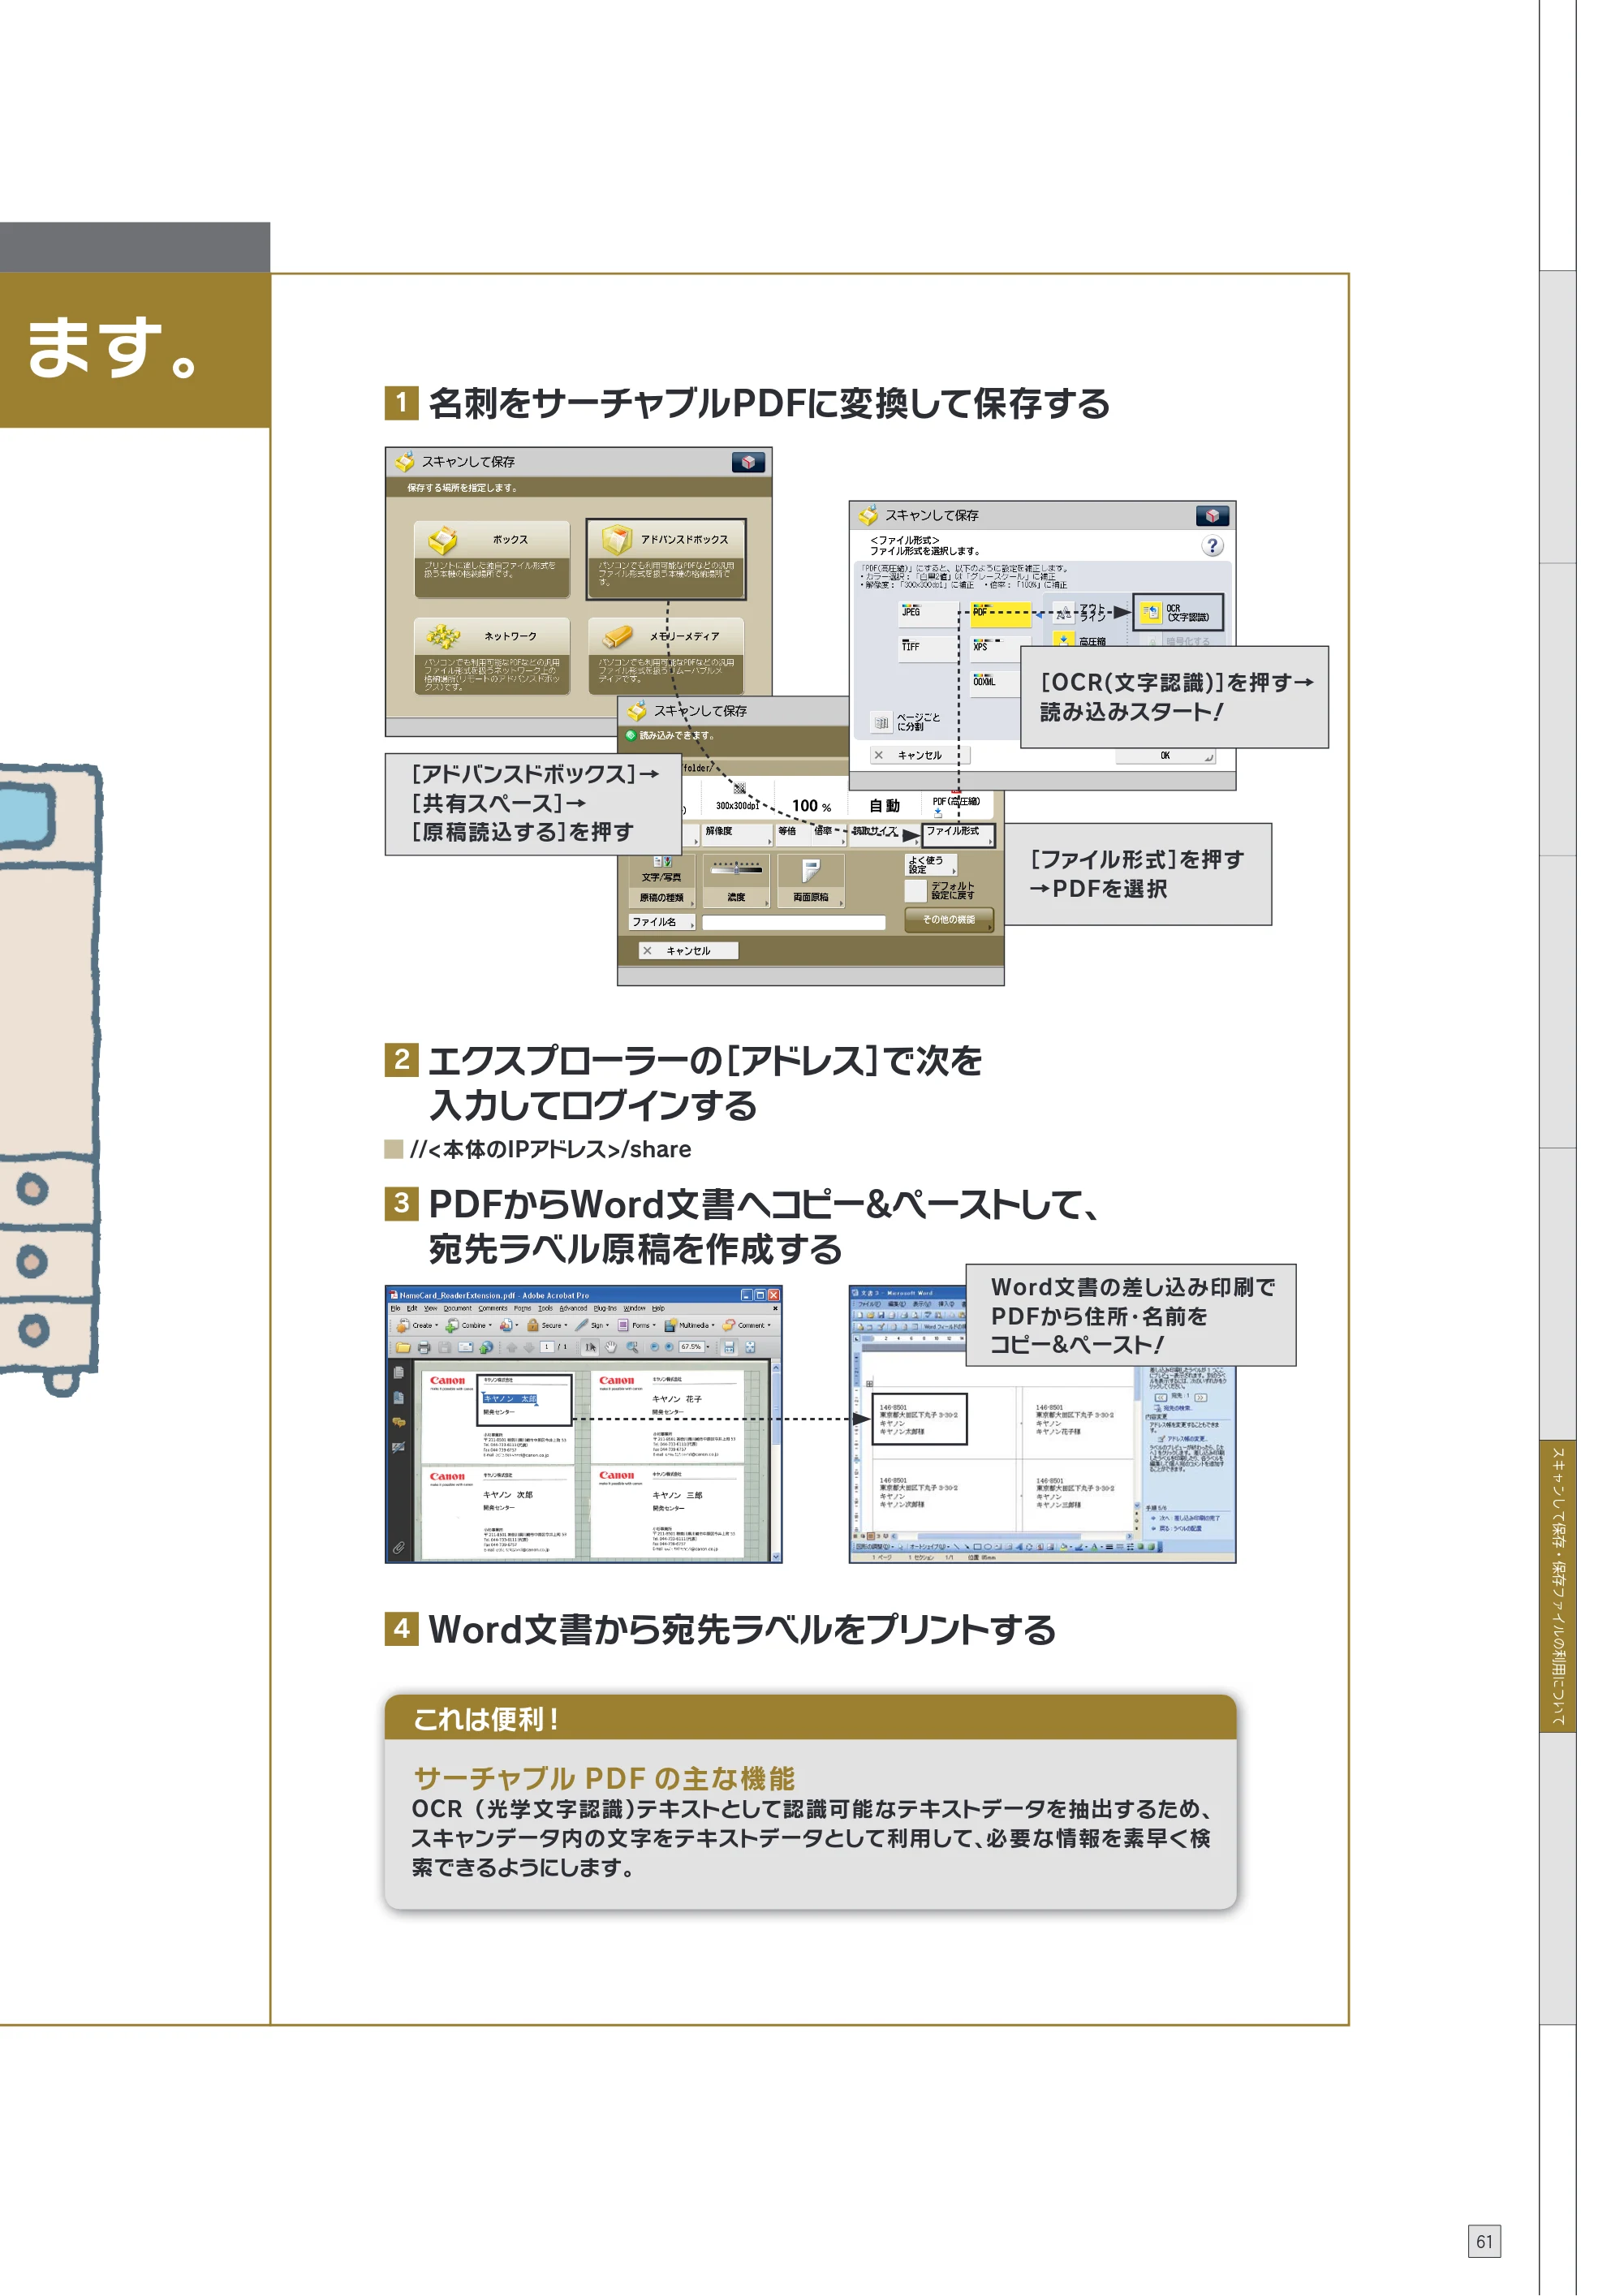Confirm file format with OK button
The height and width of the screenshot is (2296, 1624).
[1166, 757]
